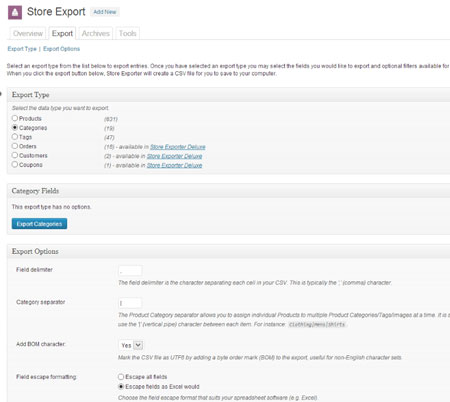The image size is (450, 402).
Task: Click the 'Add BOM character' label
Action: pos(41,344)
